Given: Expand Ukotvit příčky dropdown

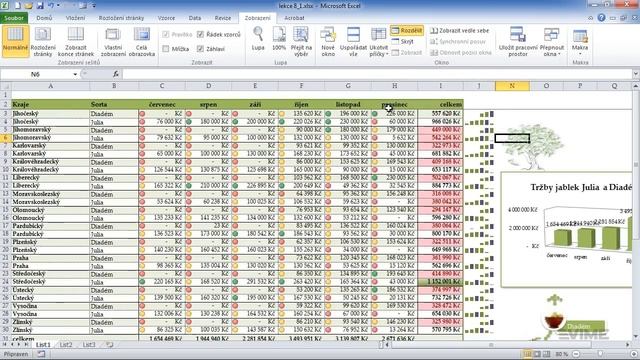Looking at the screenshot, I should click(x=378, y=42).
